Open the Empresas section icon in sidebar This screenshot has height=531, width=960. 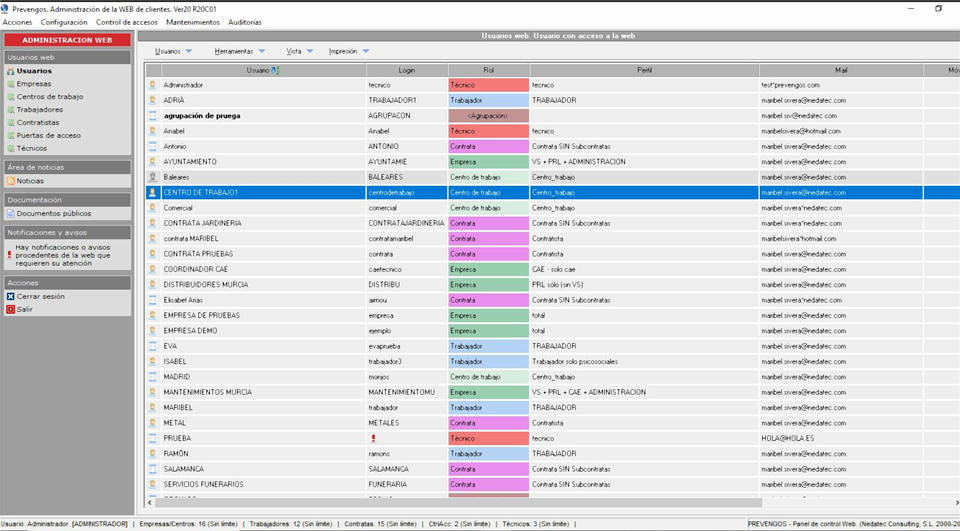coord(10,84)
